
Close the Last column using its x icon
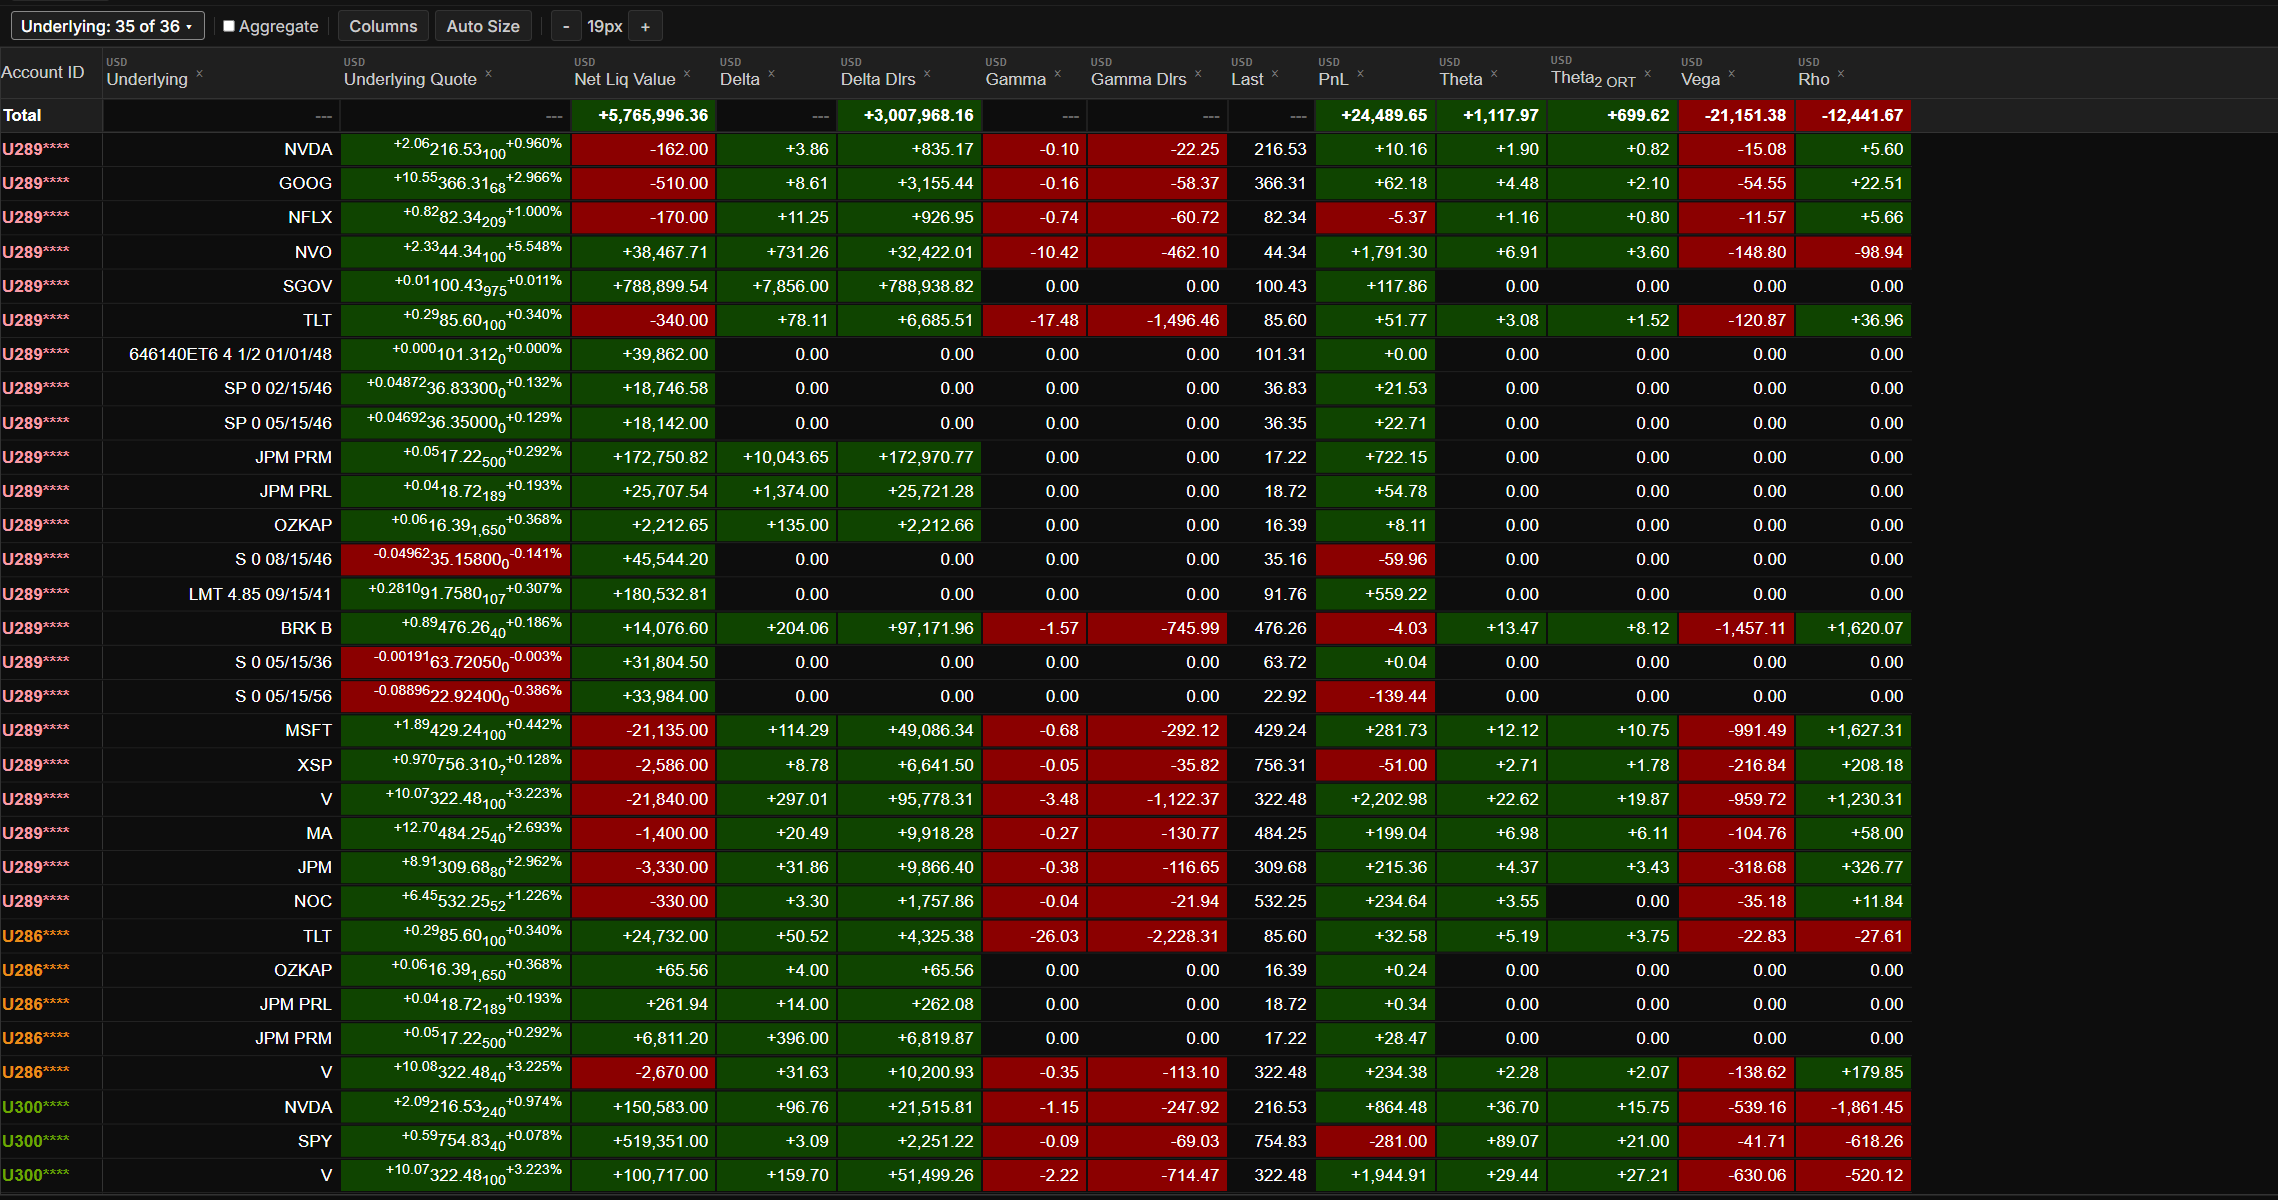click(x=1275, y=73)
